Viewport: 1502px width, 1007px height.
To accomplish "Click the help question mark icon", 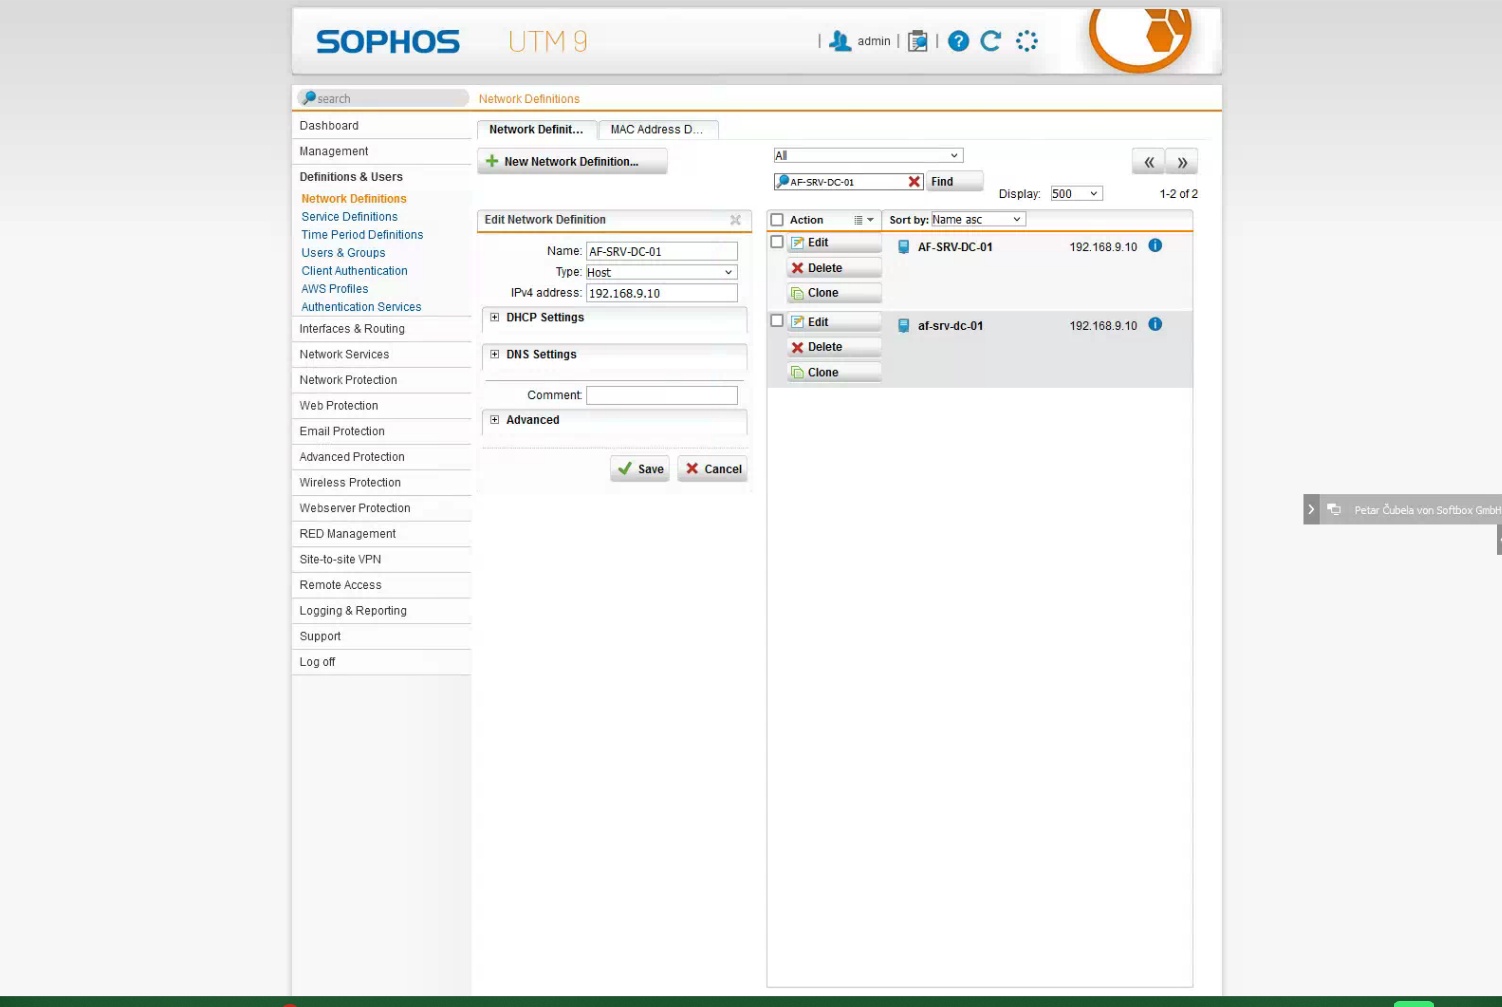I will [x=958, y=41].
